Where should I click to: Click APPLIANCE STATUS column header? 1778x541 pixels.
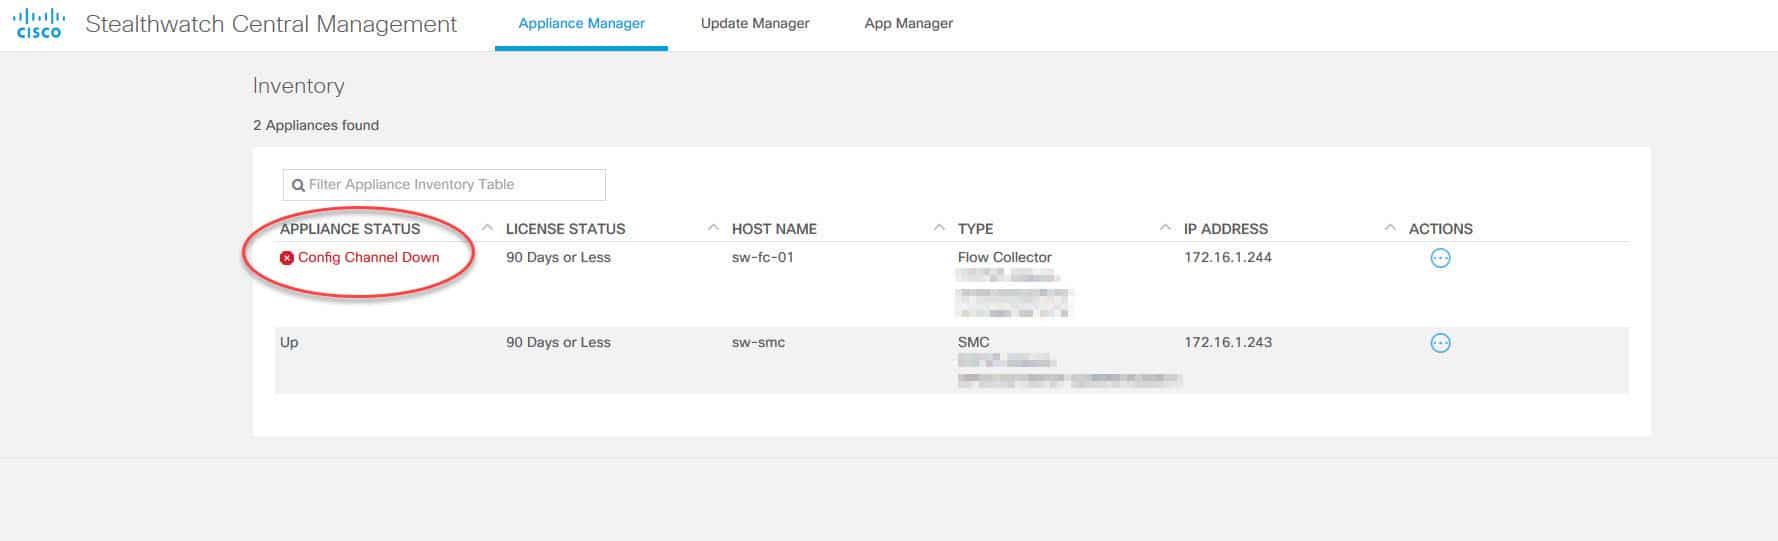350,229
